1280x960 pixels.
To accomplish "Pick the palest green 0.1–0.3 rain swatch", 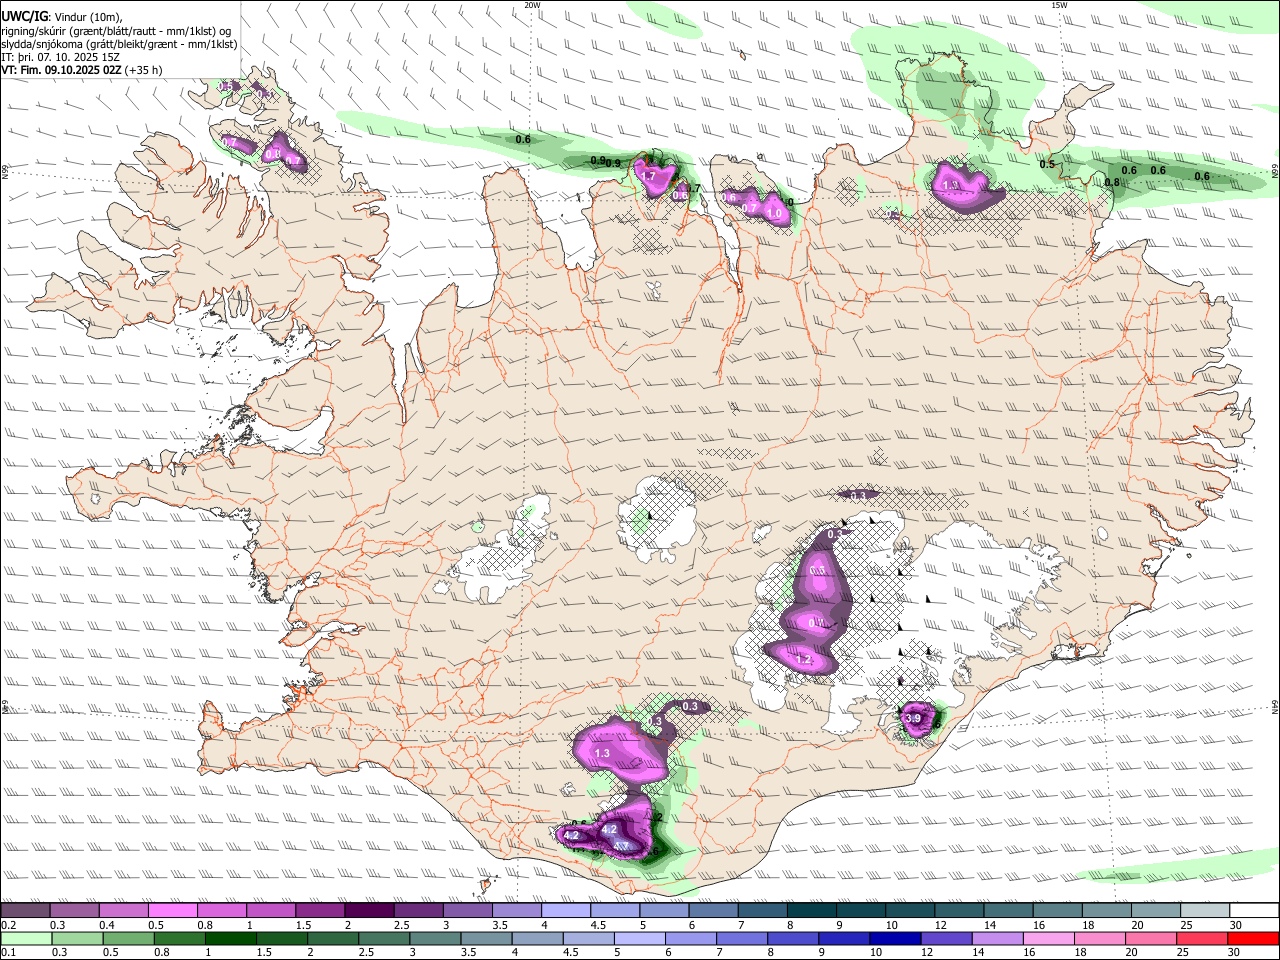I will (26, 938).
